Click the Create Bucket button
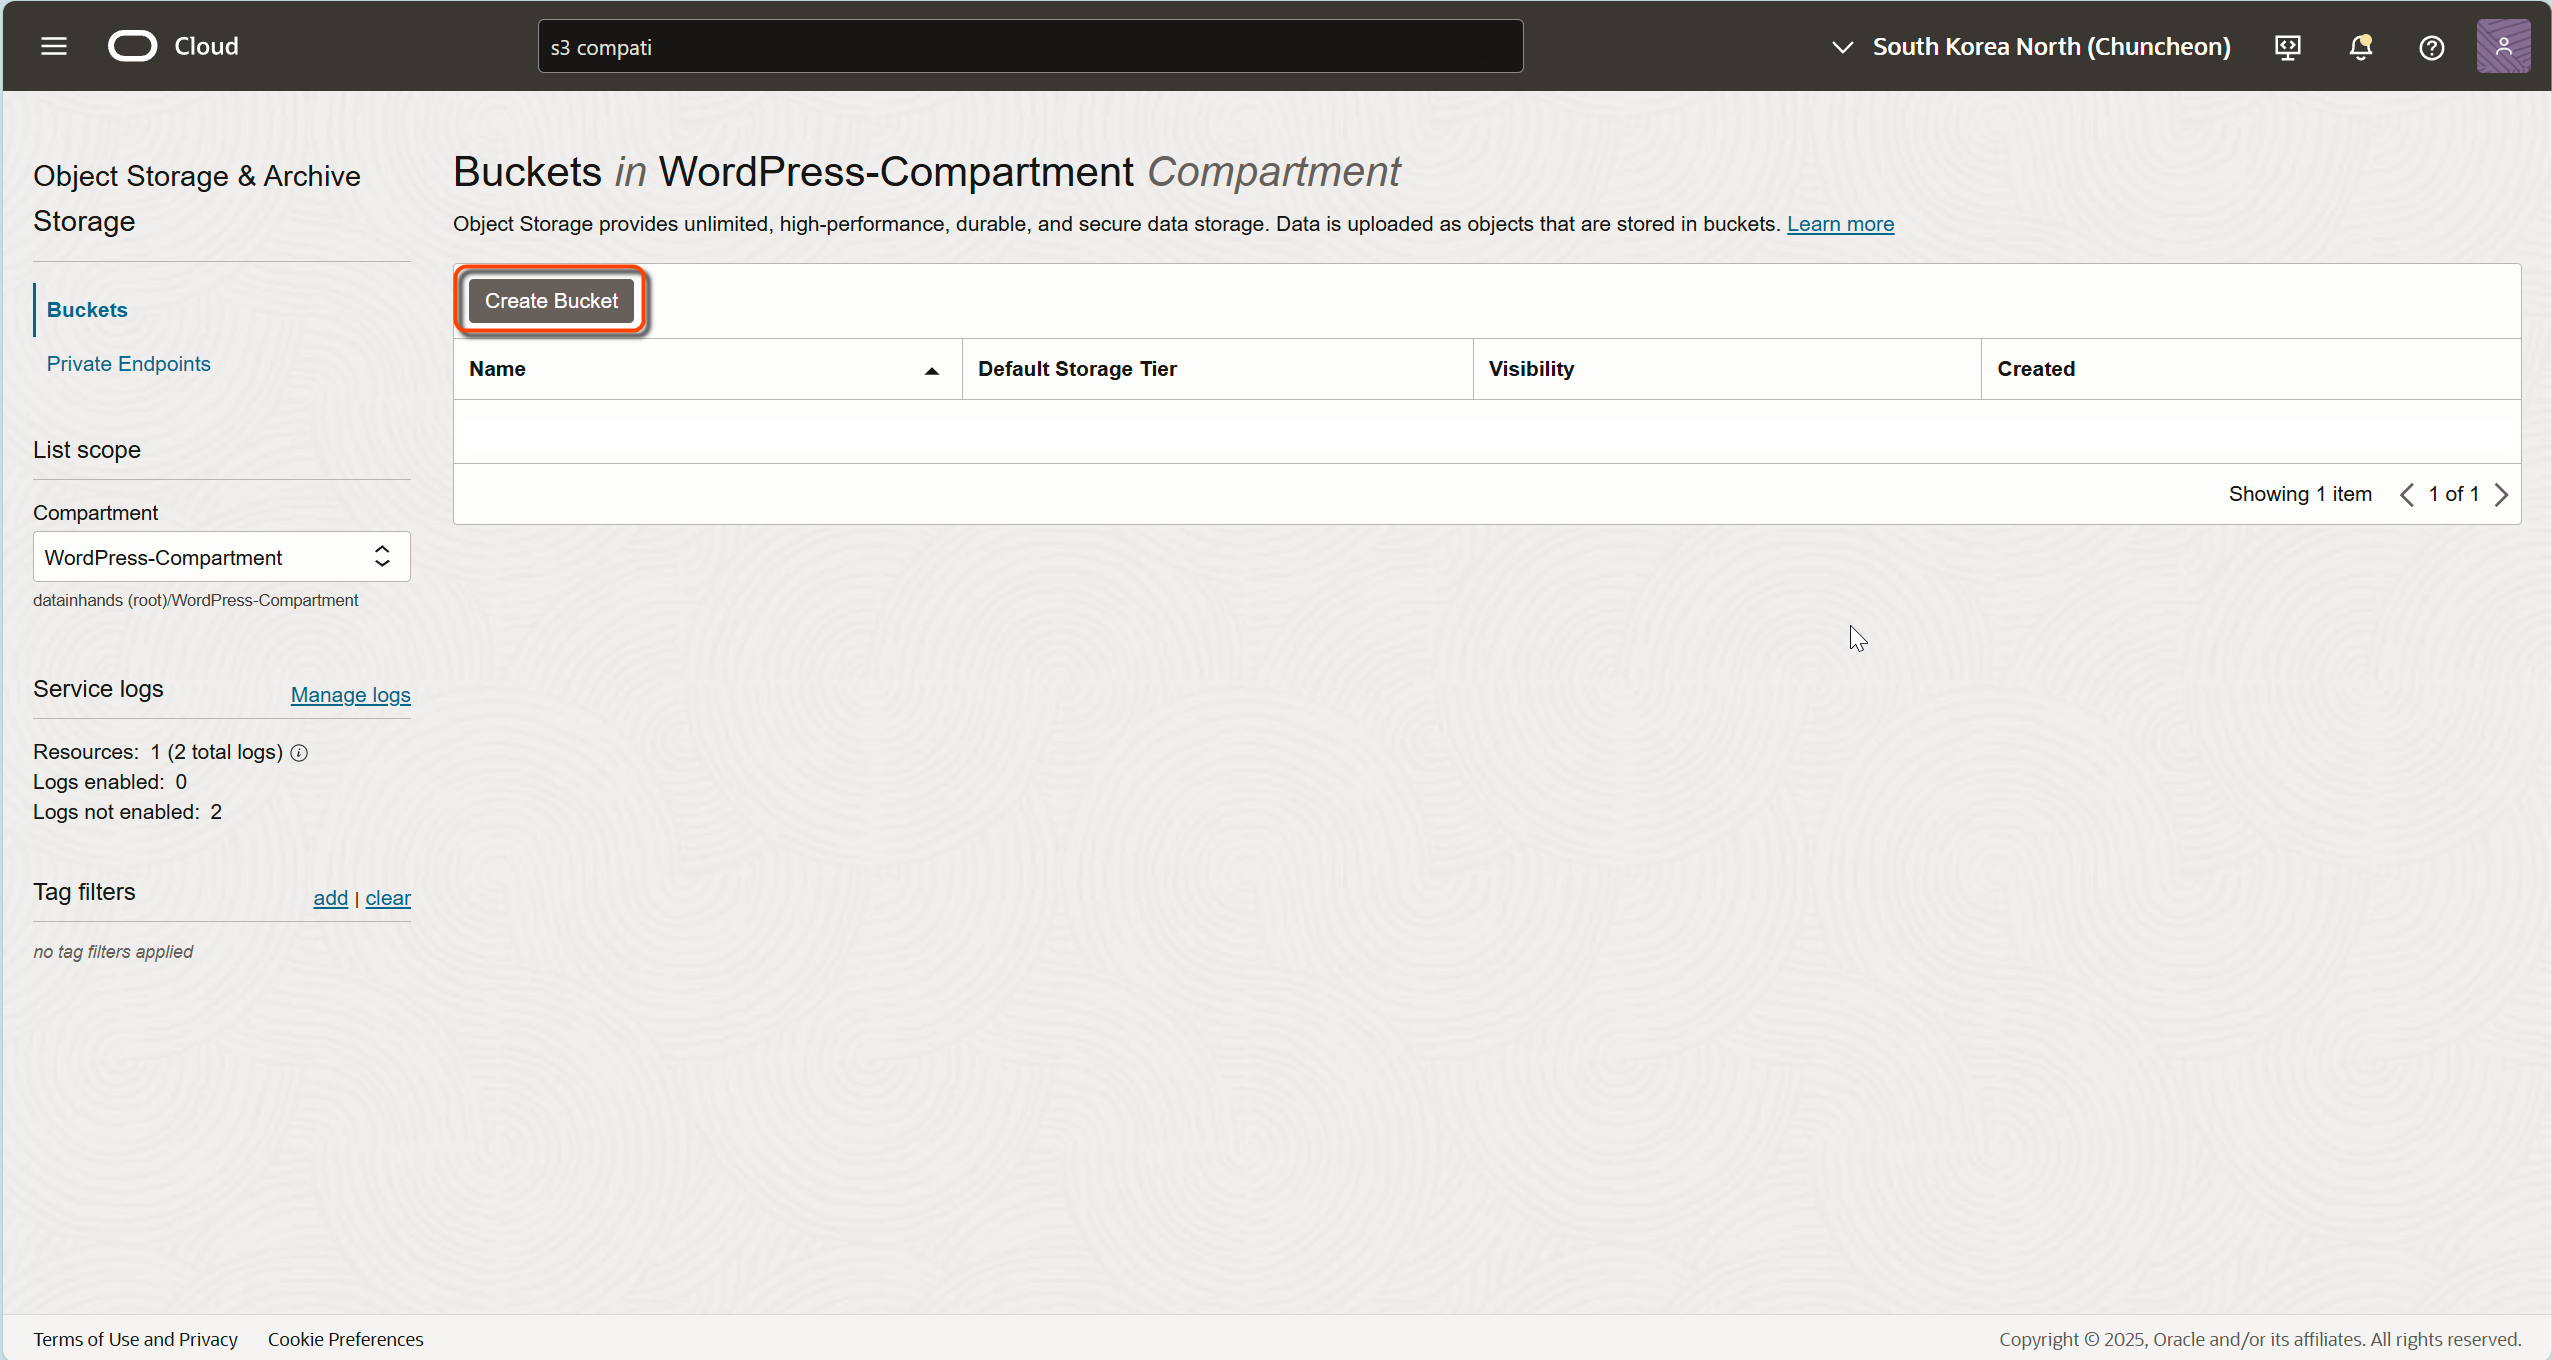This screenshot has height=1360, width=2552. click(x=552, y=300)
